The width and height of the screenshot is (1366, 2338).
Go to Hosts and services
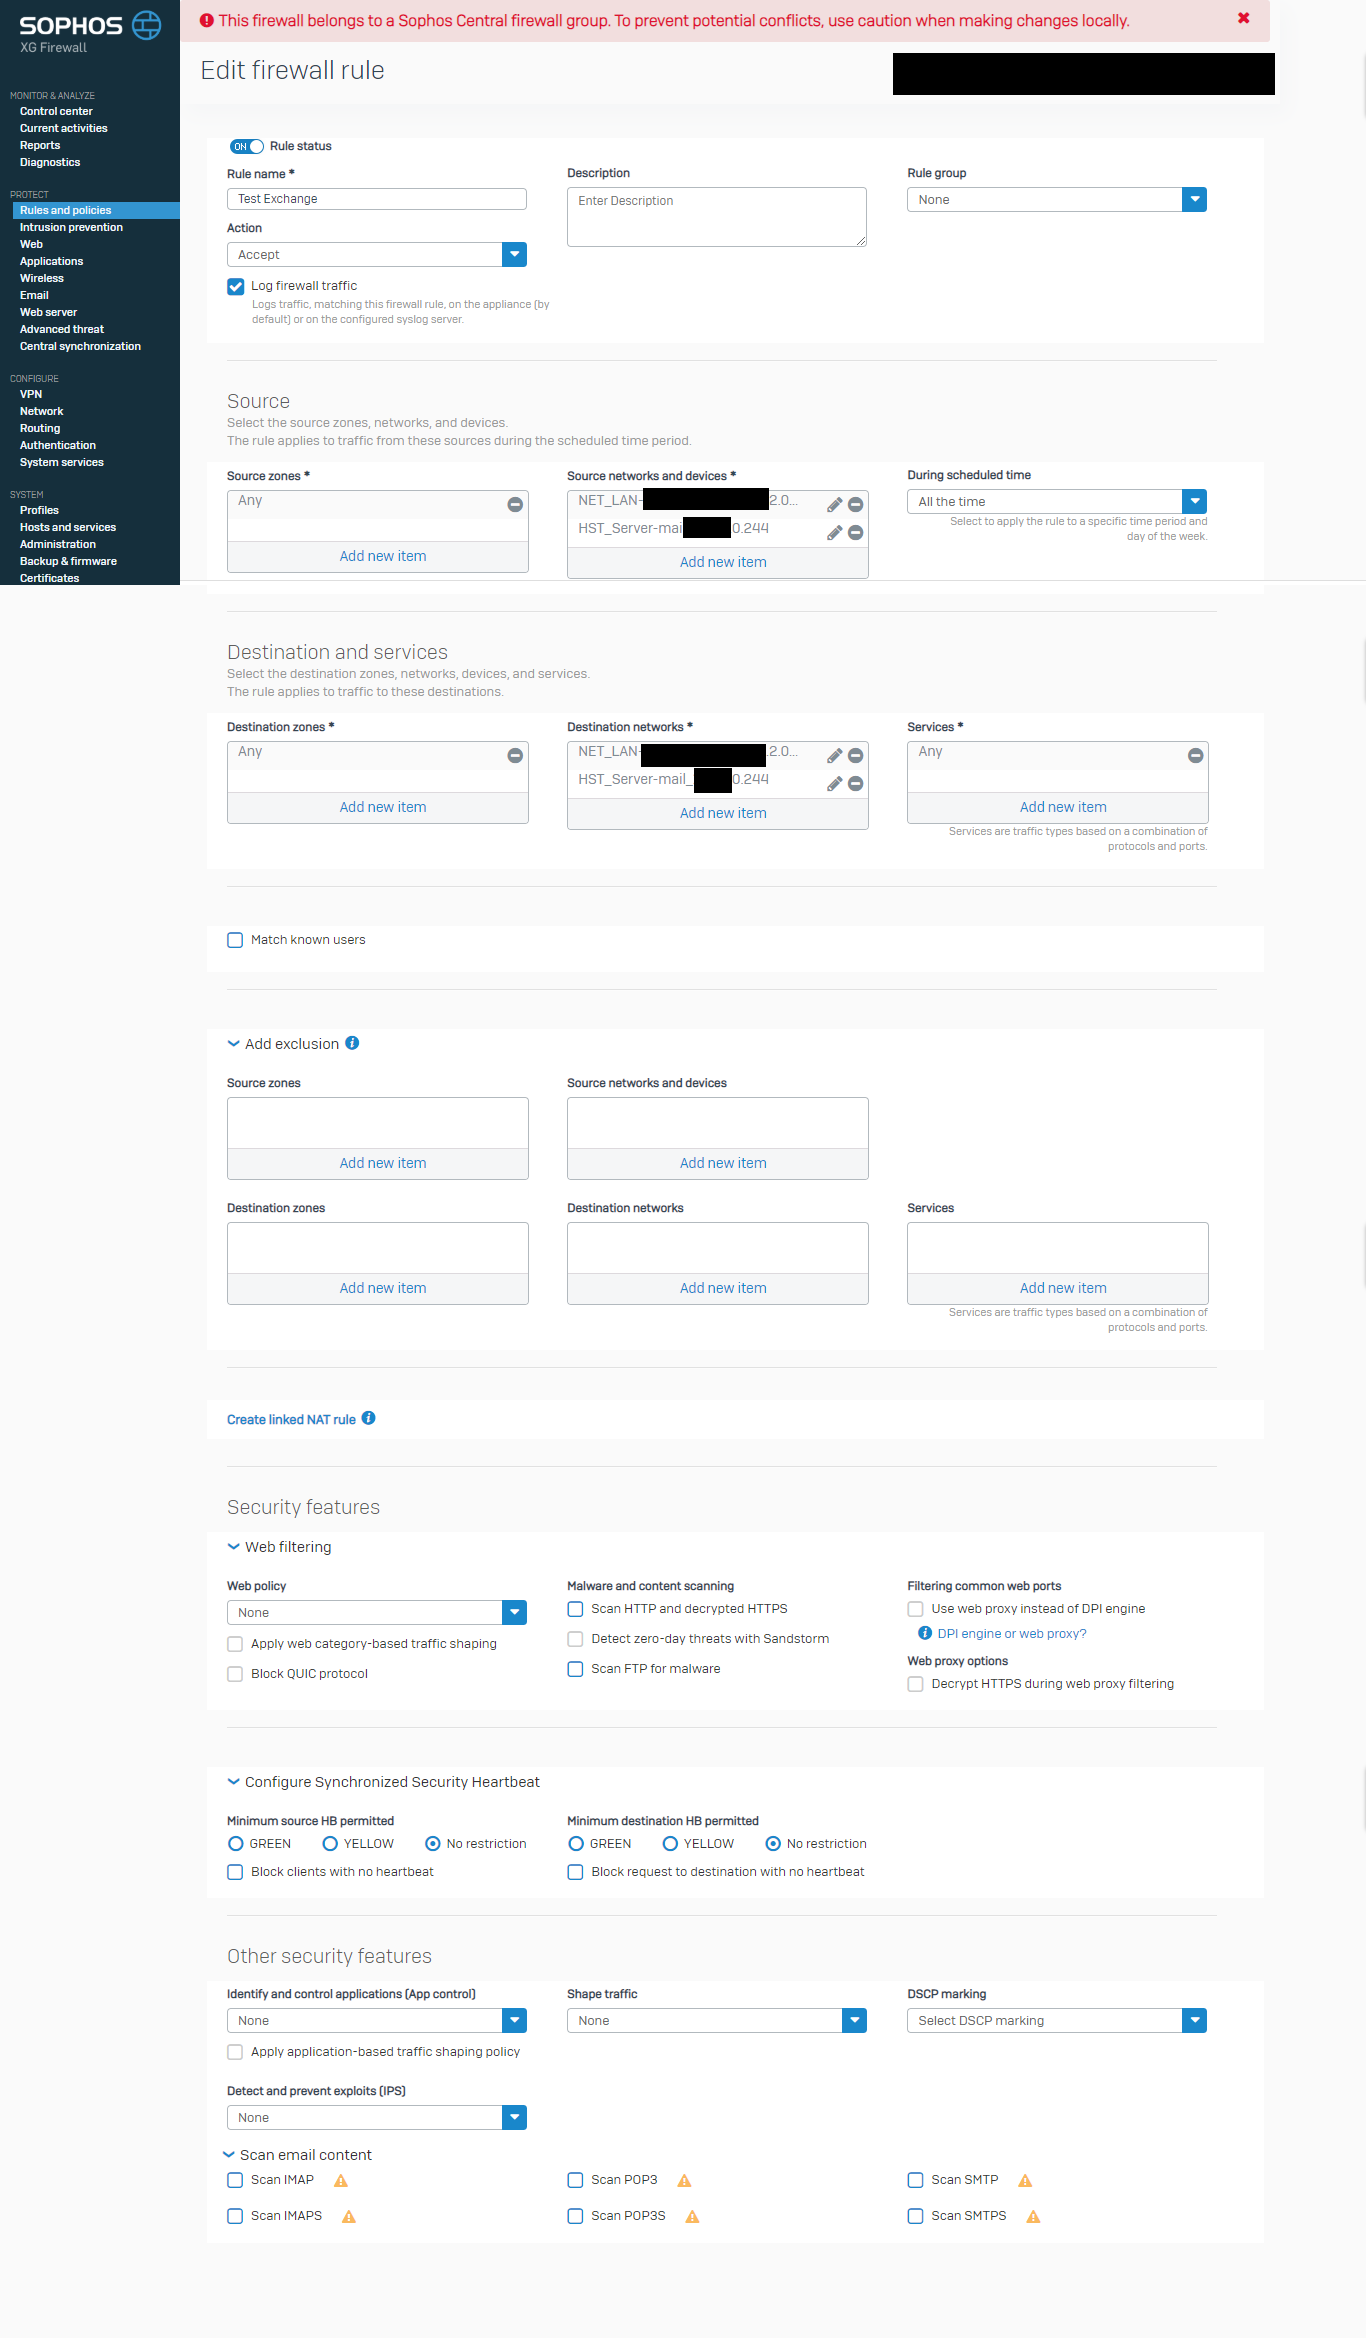click(x=68, y=528)
